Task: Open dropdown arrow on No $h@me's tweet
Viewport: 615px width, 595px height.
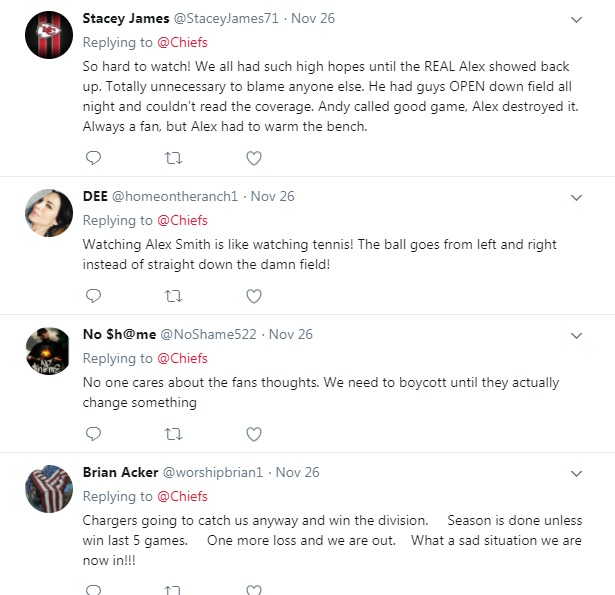Action: pos(576,335)
